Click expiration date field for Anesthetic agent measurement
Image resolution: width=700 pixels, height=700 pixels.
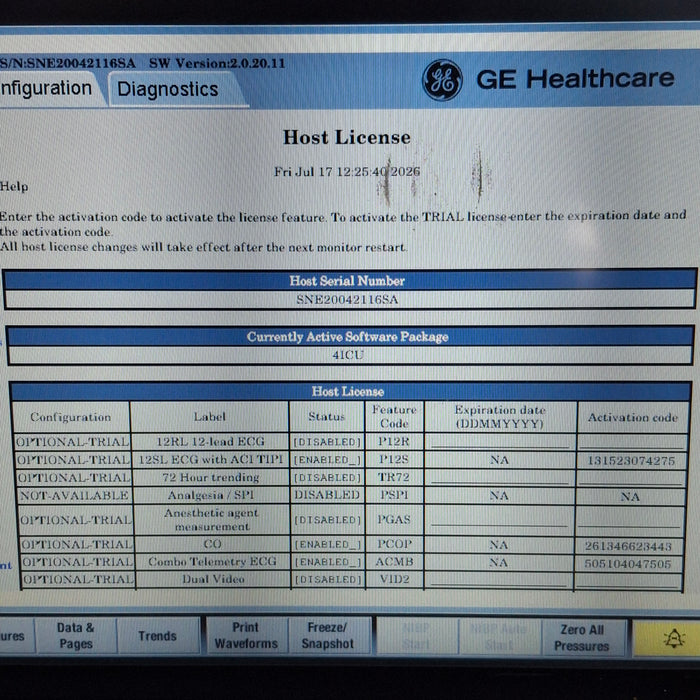499,519
